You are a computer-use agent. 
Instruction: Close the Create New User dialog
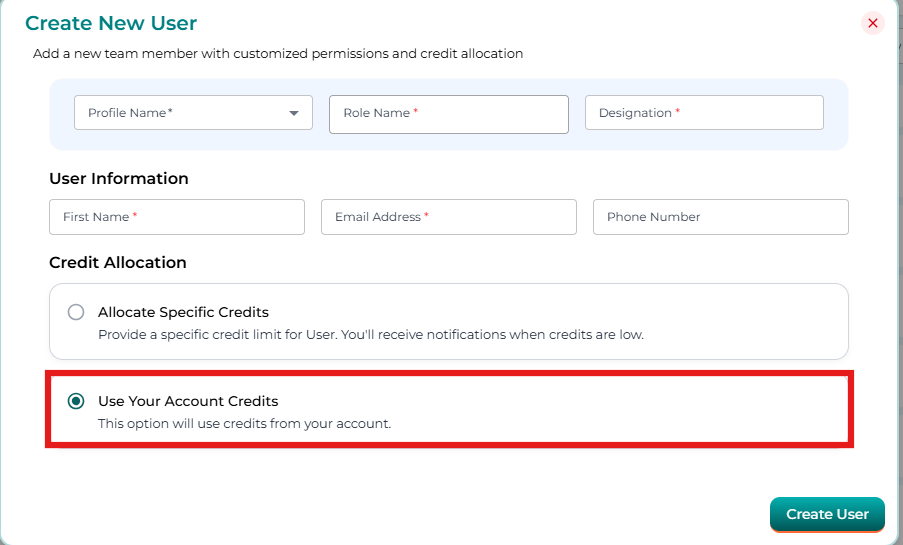tap(873, 23)
